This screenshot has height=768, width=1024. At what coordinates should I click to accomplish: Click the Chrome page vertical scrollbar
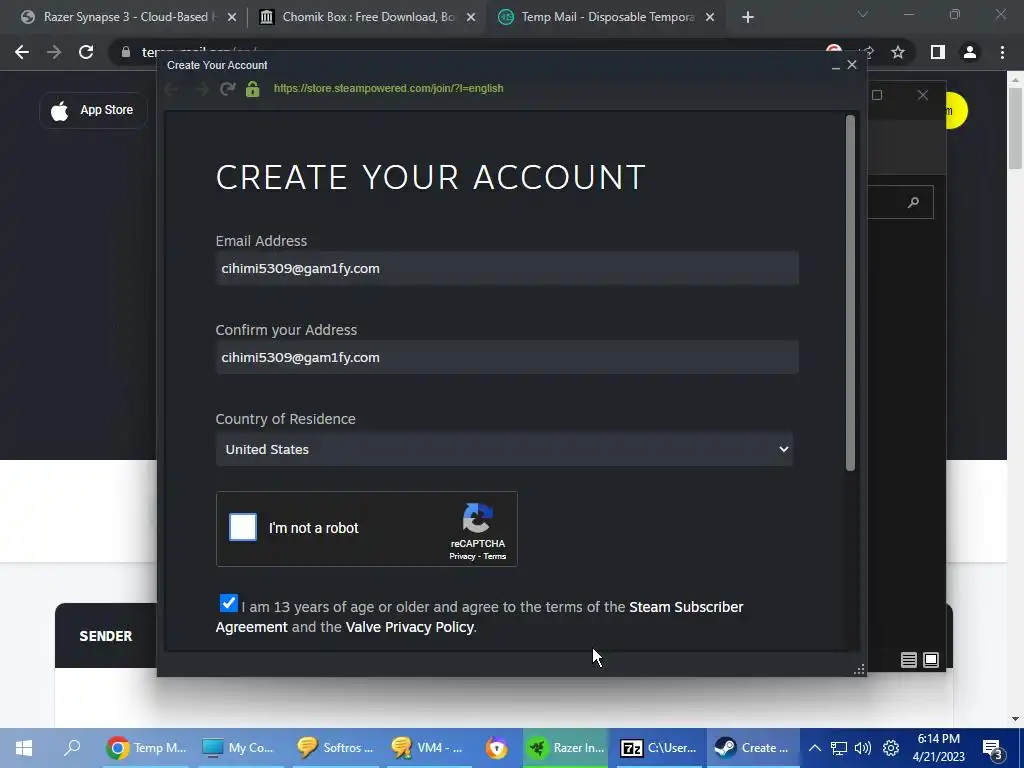(x=1015, y=131)
